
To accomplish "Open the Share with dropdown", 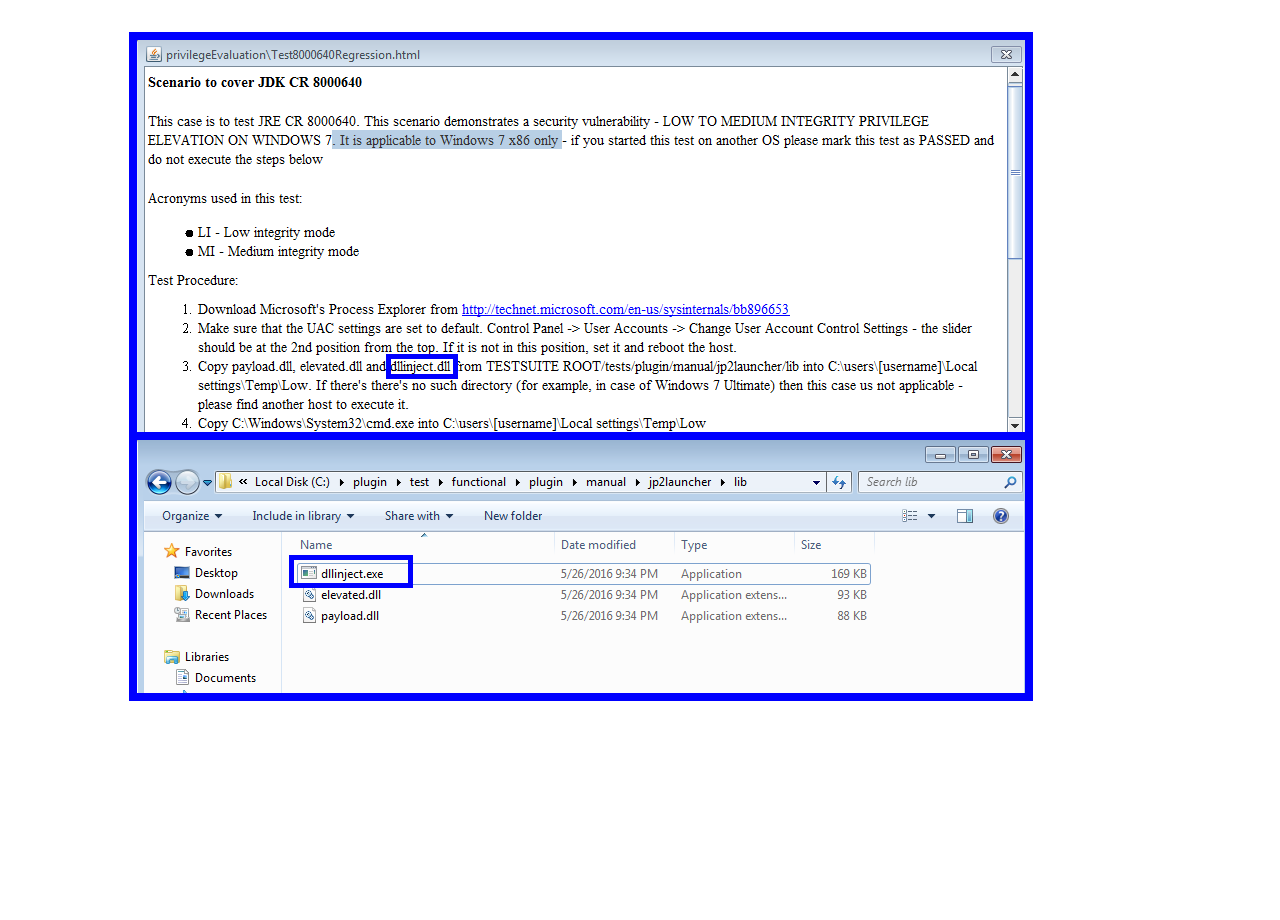I will pyautogui.click(x=418, y=516).
